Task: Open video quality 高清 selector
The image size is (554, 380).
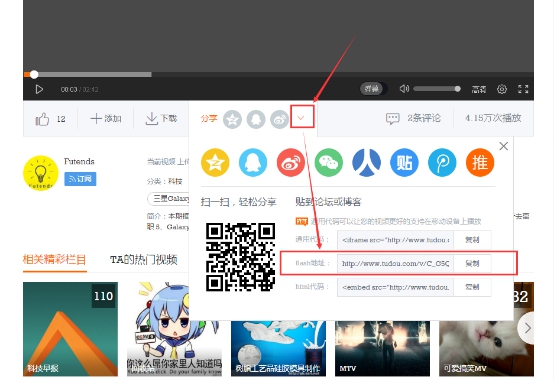Action: (x=479, y=89)
